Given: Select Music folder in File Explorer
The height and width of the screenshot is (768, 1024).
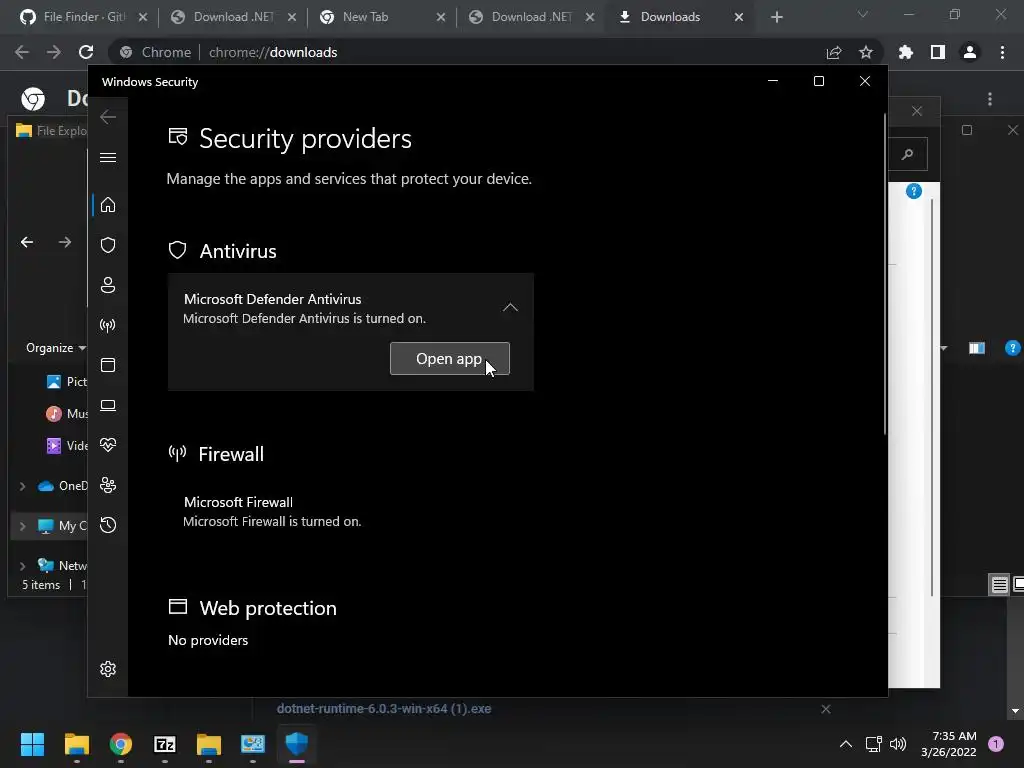Looking at the screenshot, I should (67, 413).
